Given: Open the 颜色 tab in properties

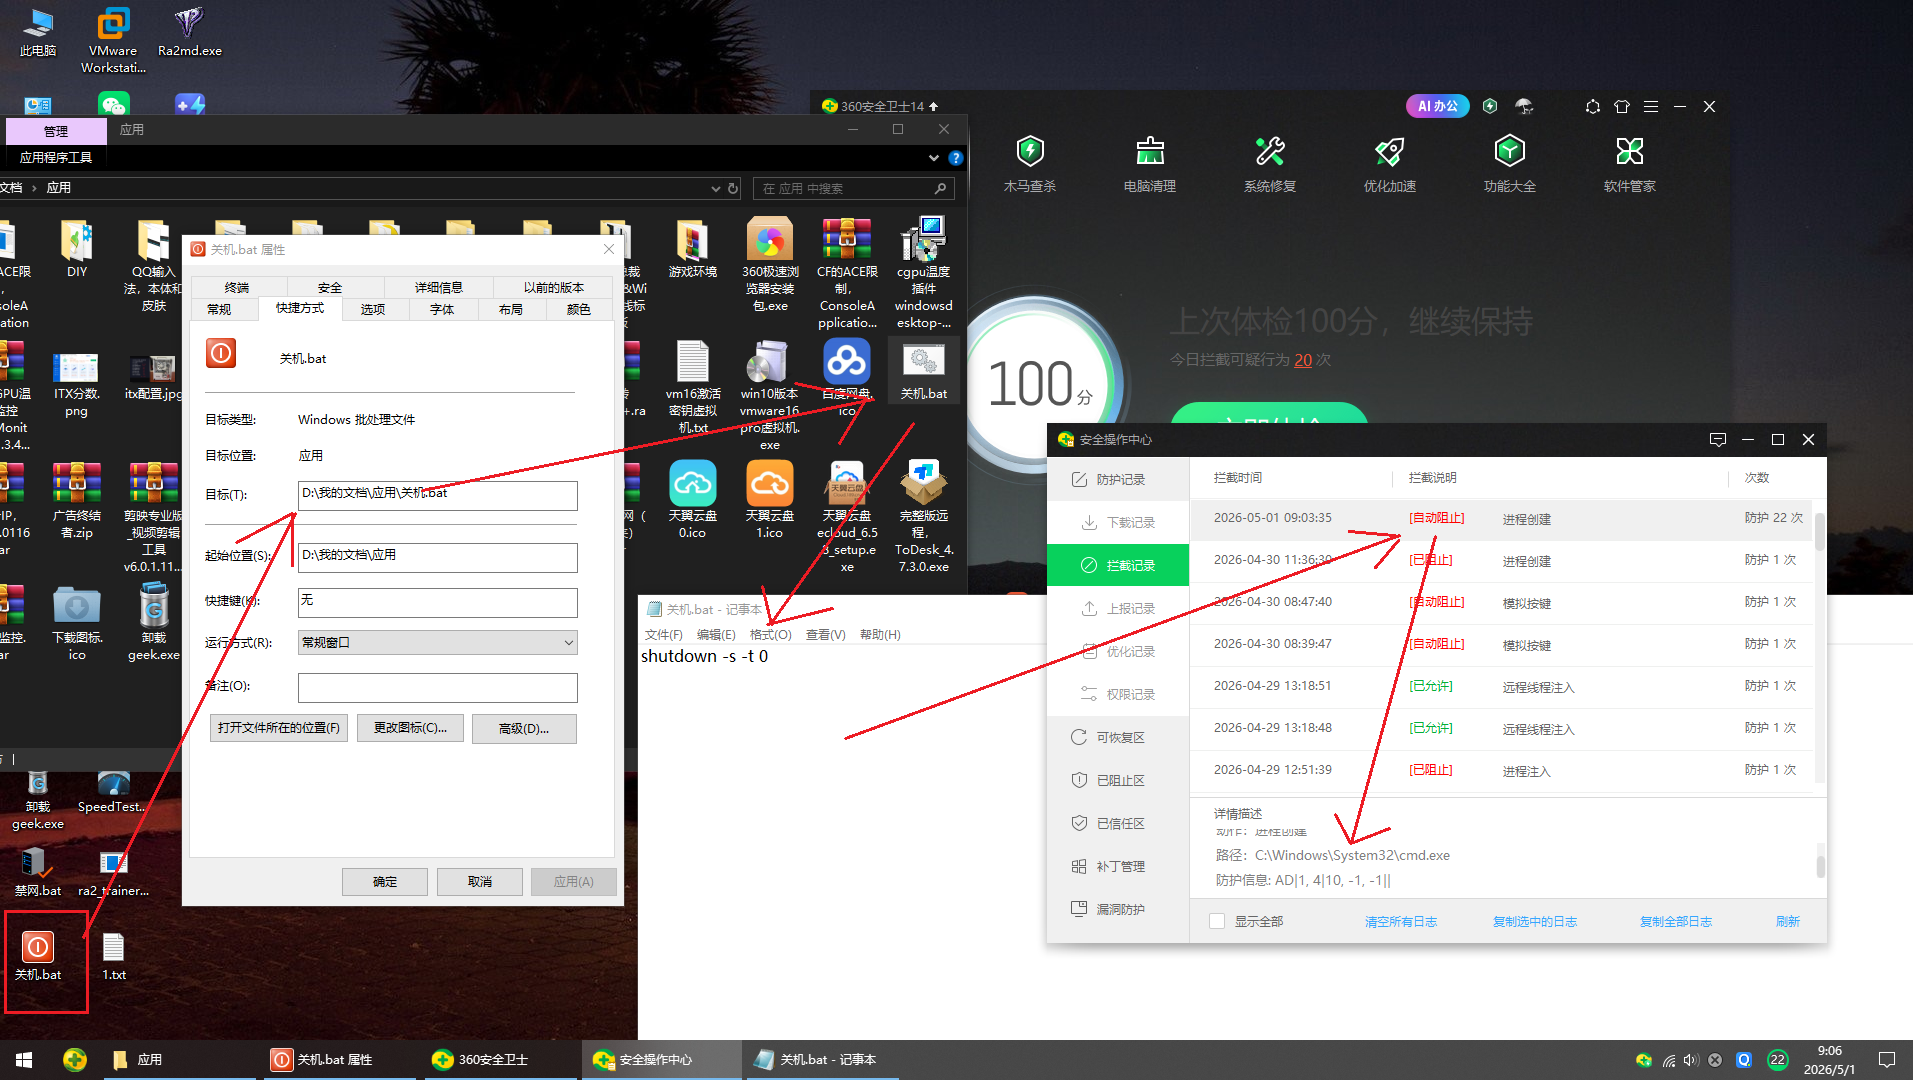Looking at the screenshot, I should pyautogui.click(x=579, y=310).
